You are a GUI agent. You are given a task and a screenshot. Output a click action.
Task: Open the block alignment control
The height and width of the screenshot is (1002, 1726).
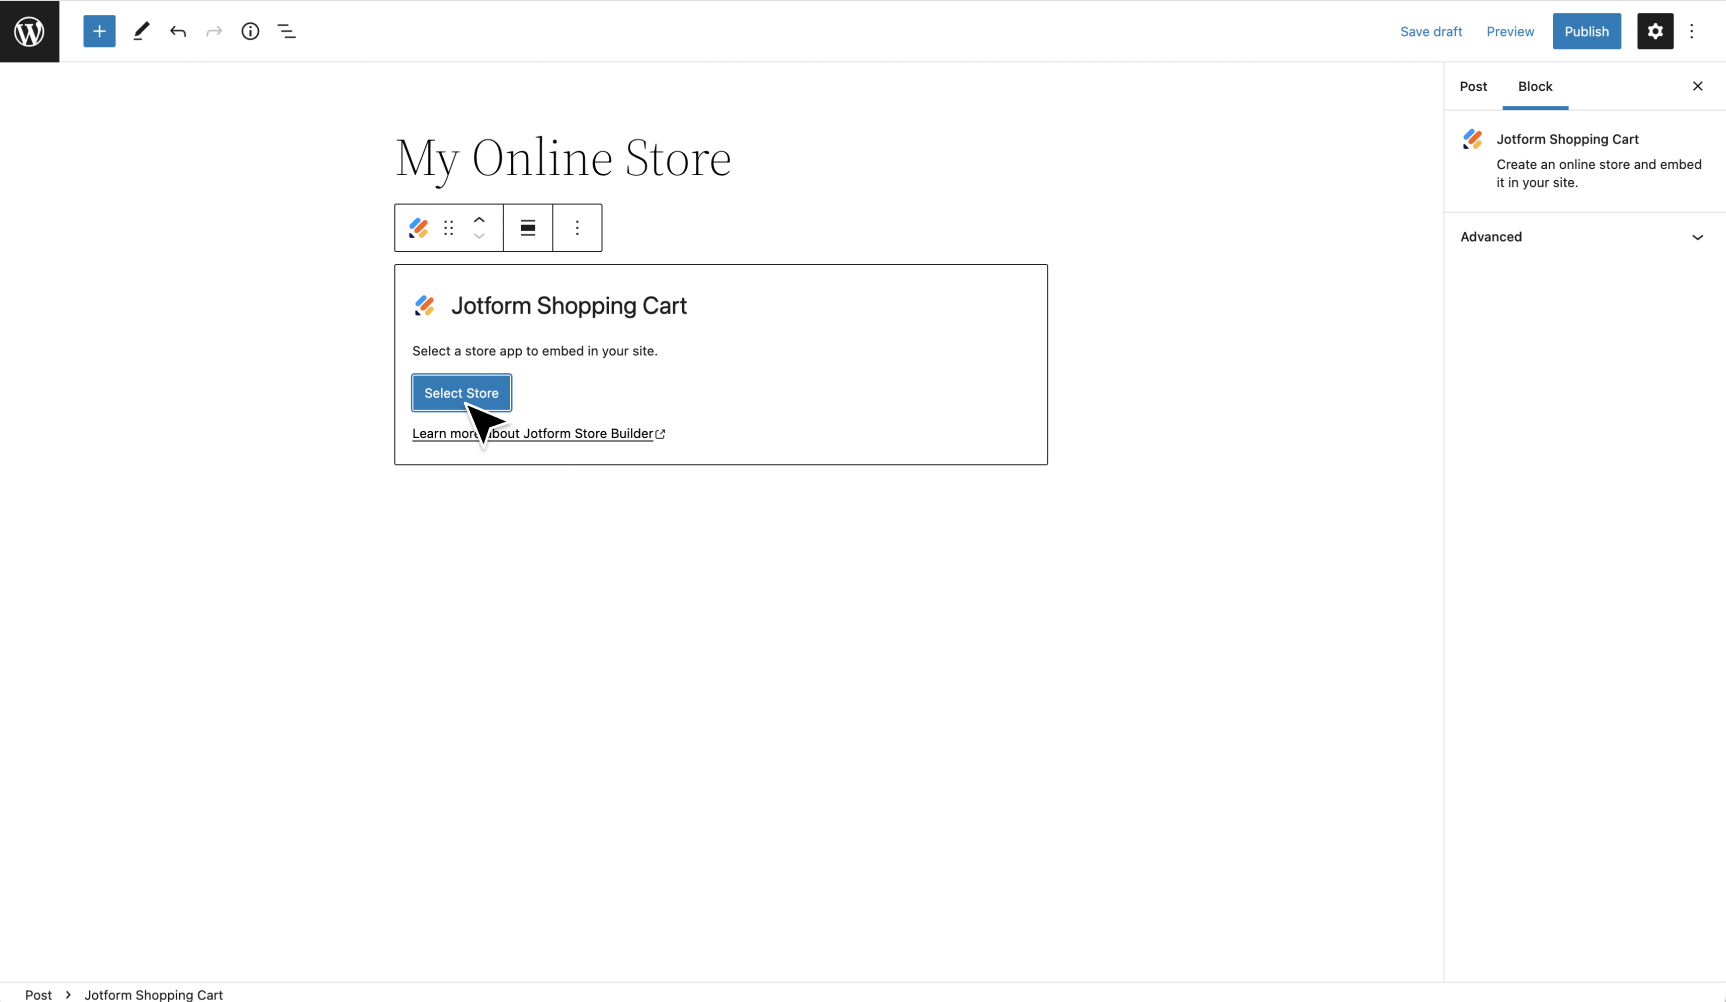click(x=528, y=228)
